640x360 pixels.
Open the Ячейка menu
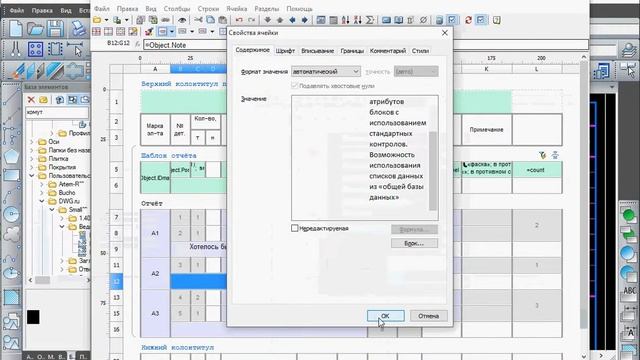(x=237, y=9)
